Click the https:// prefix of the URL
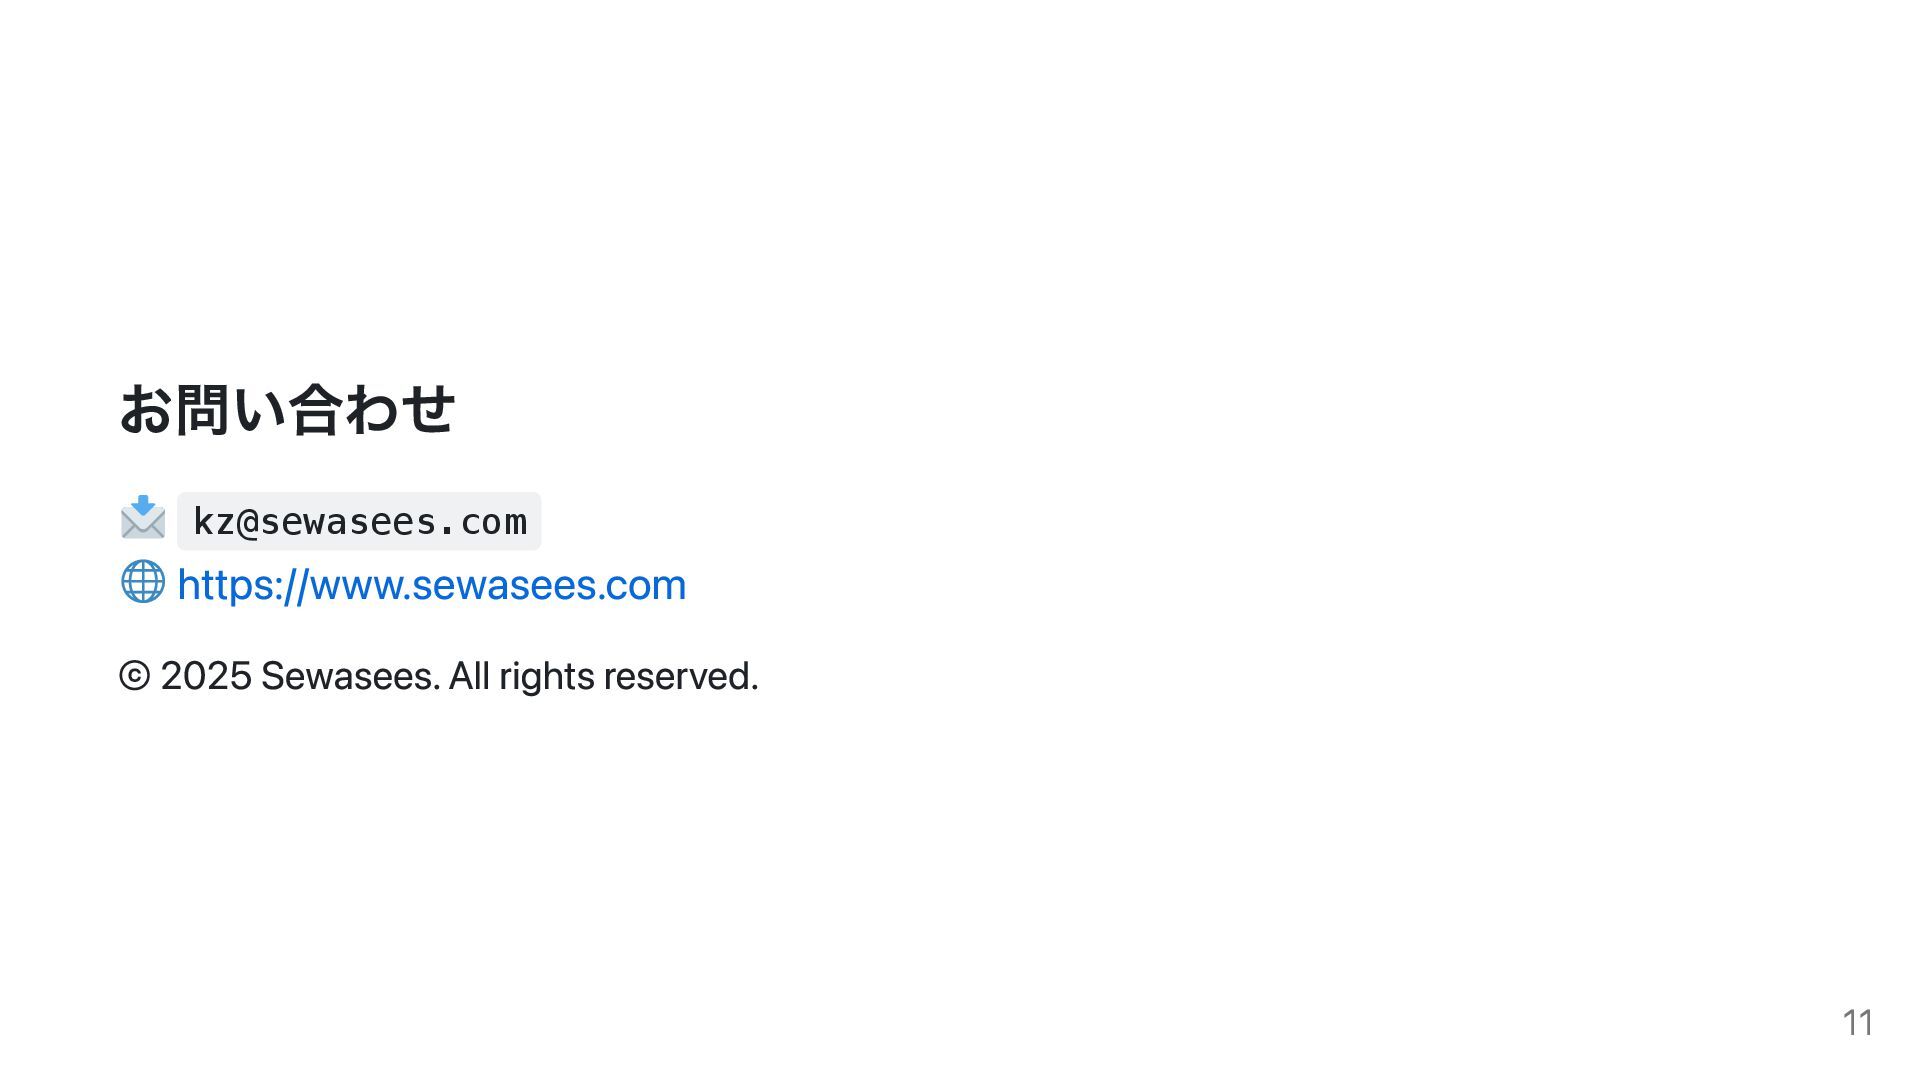This screenshot has width=1920, height=1080. coord(243,585)
